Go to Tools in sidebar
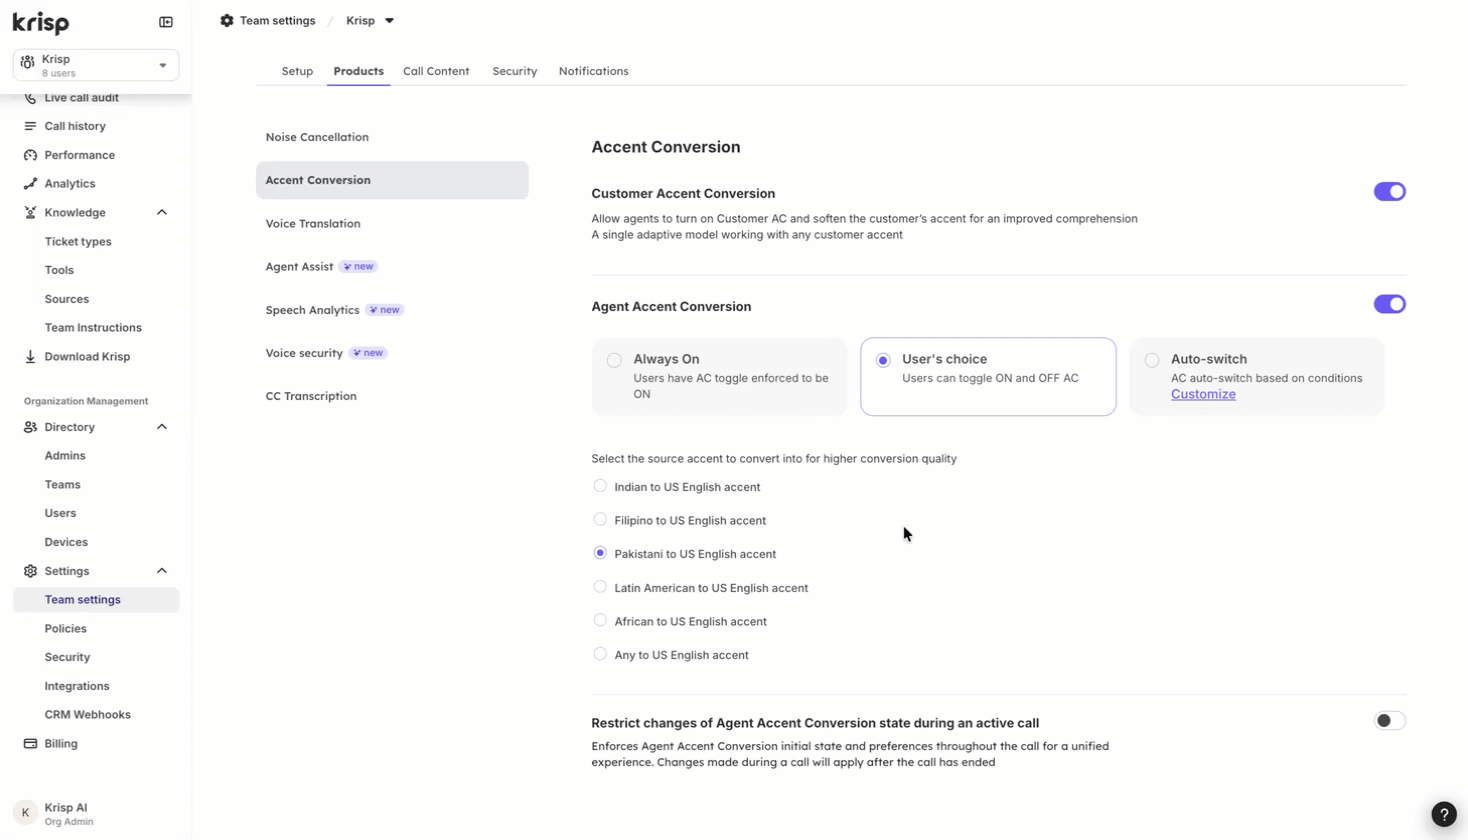Screen dimensions: 1468x840 59,270
